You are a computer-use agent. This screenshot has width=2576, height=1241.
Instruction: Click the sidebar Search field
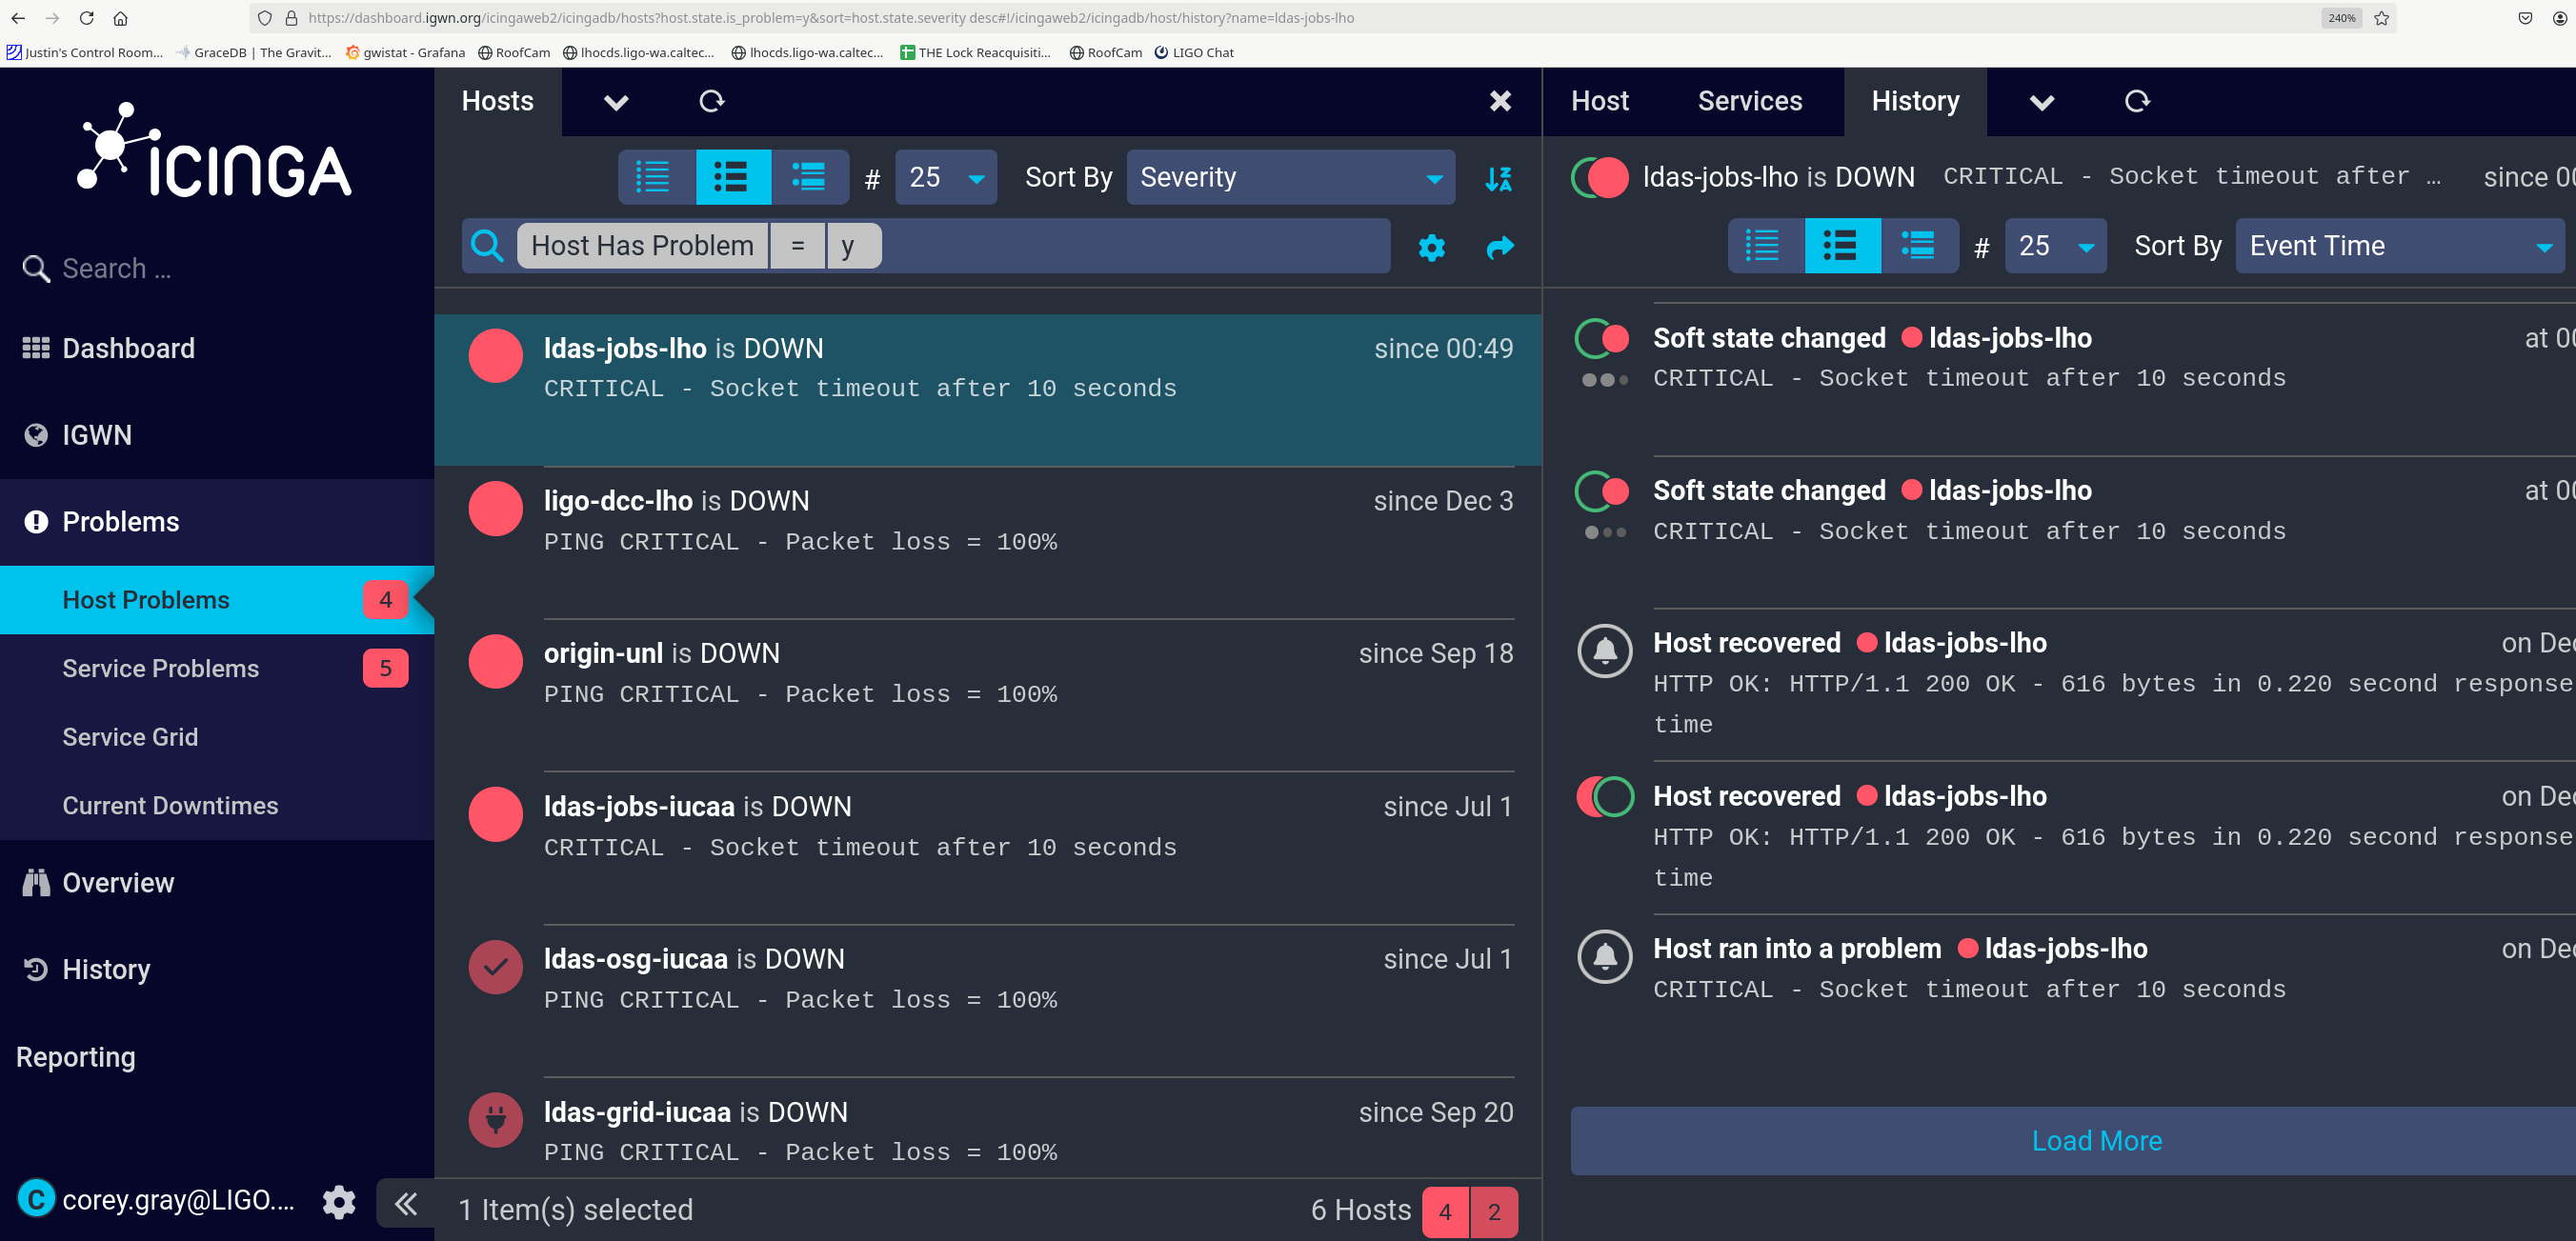tap(217, 269)
